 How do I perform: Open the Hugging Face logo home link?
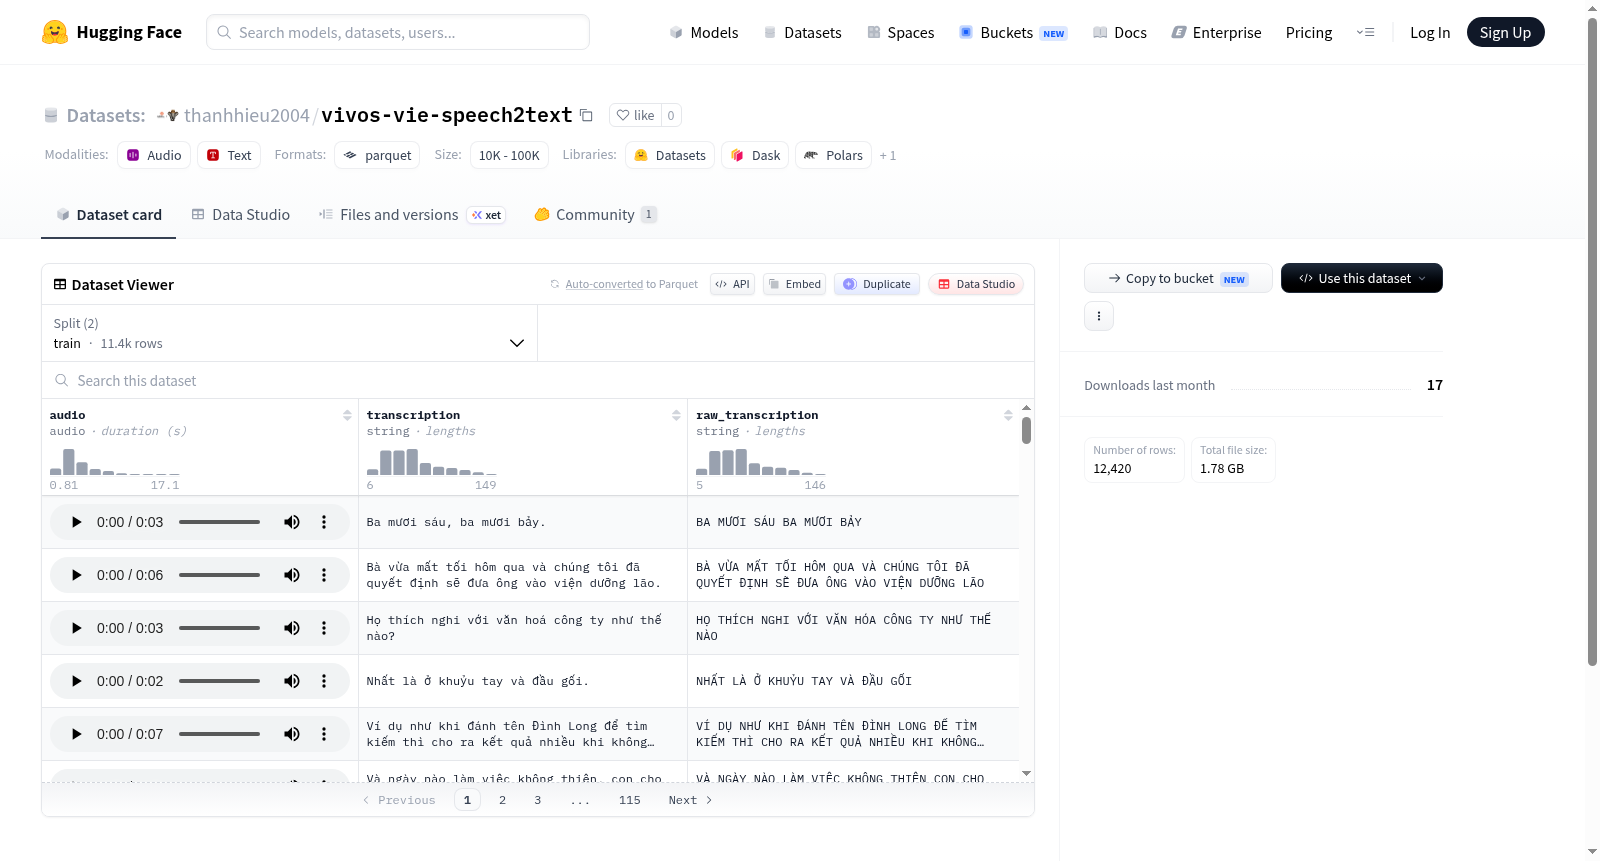(x=112, y=32)
